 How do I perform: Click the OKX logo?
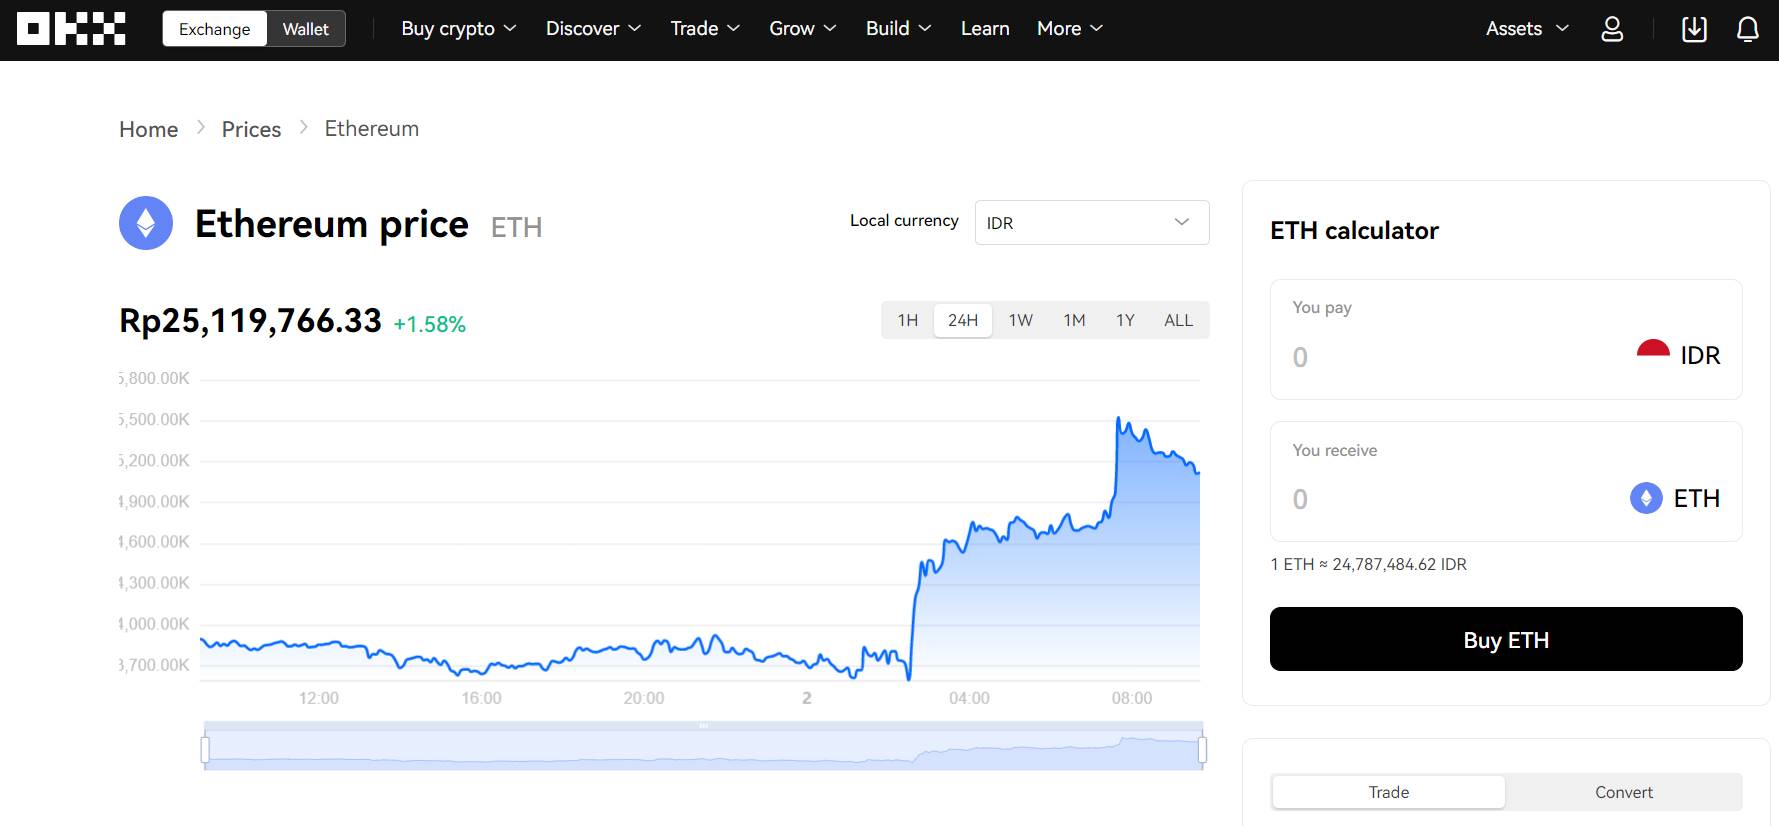[x=71, y=29]
